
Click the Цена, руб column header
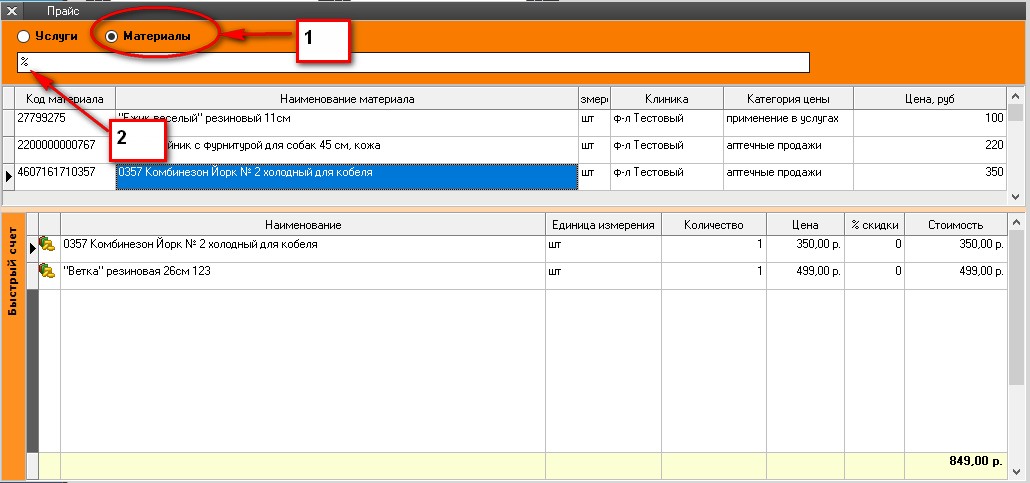(929, 99)
